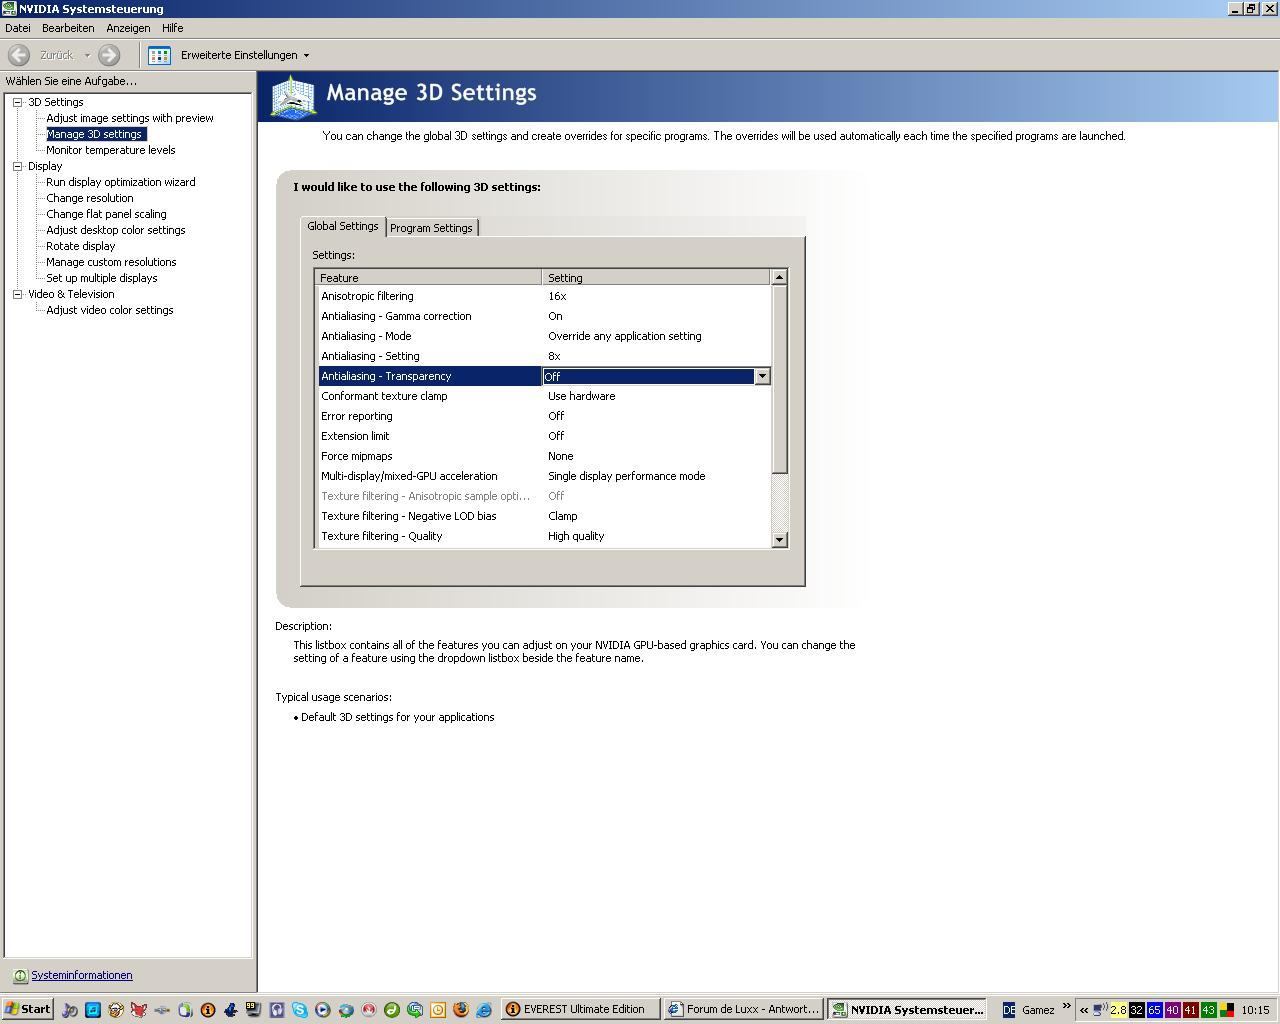1280x1024 pixels.
Task: Select Change resolution in the tree
Action: (x=90, y=198)
